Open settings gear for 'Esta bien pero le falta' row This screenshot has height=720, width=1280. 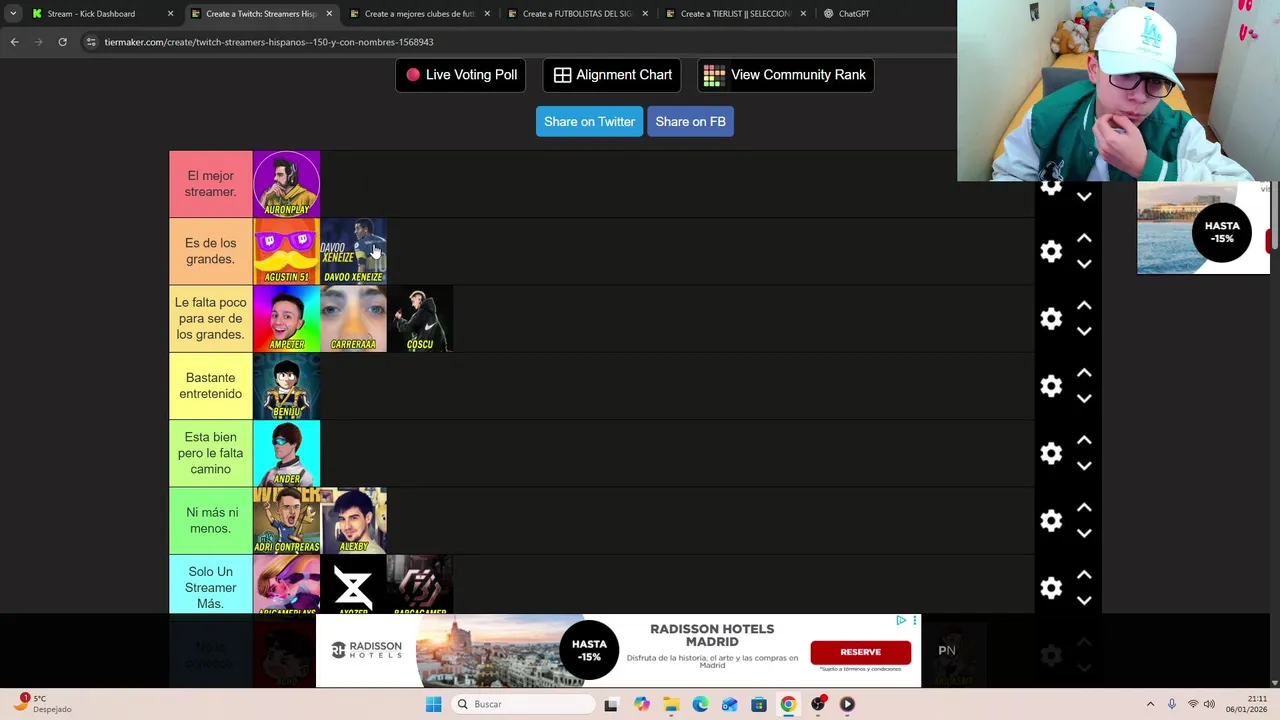[1051, 453]
